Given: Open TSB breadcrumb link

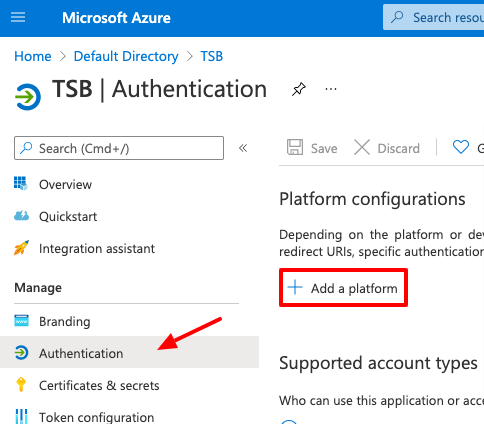Looking at the screenshot, I should 212,56.
